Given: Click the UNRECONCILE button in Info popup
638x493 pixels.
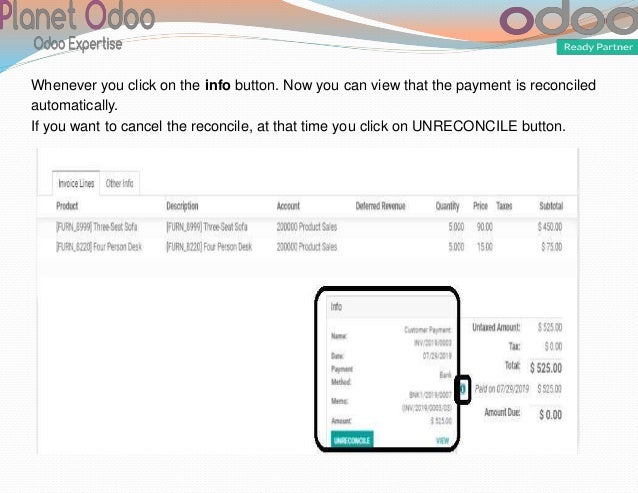Looking at the screenshot, I should coord(352,440).
